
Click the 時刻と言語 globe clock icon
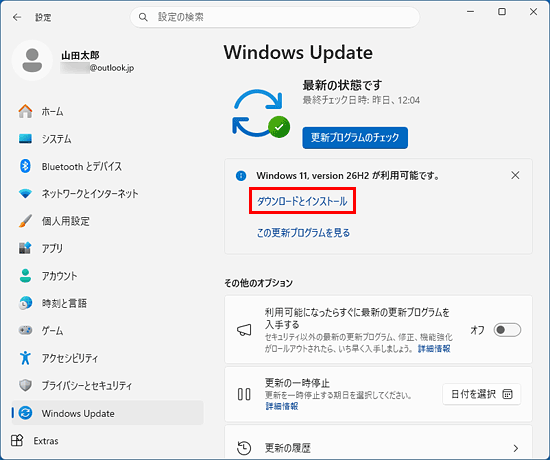click(x=25, y=303)
